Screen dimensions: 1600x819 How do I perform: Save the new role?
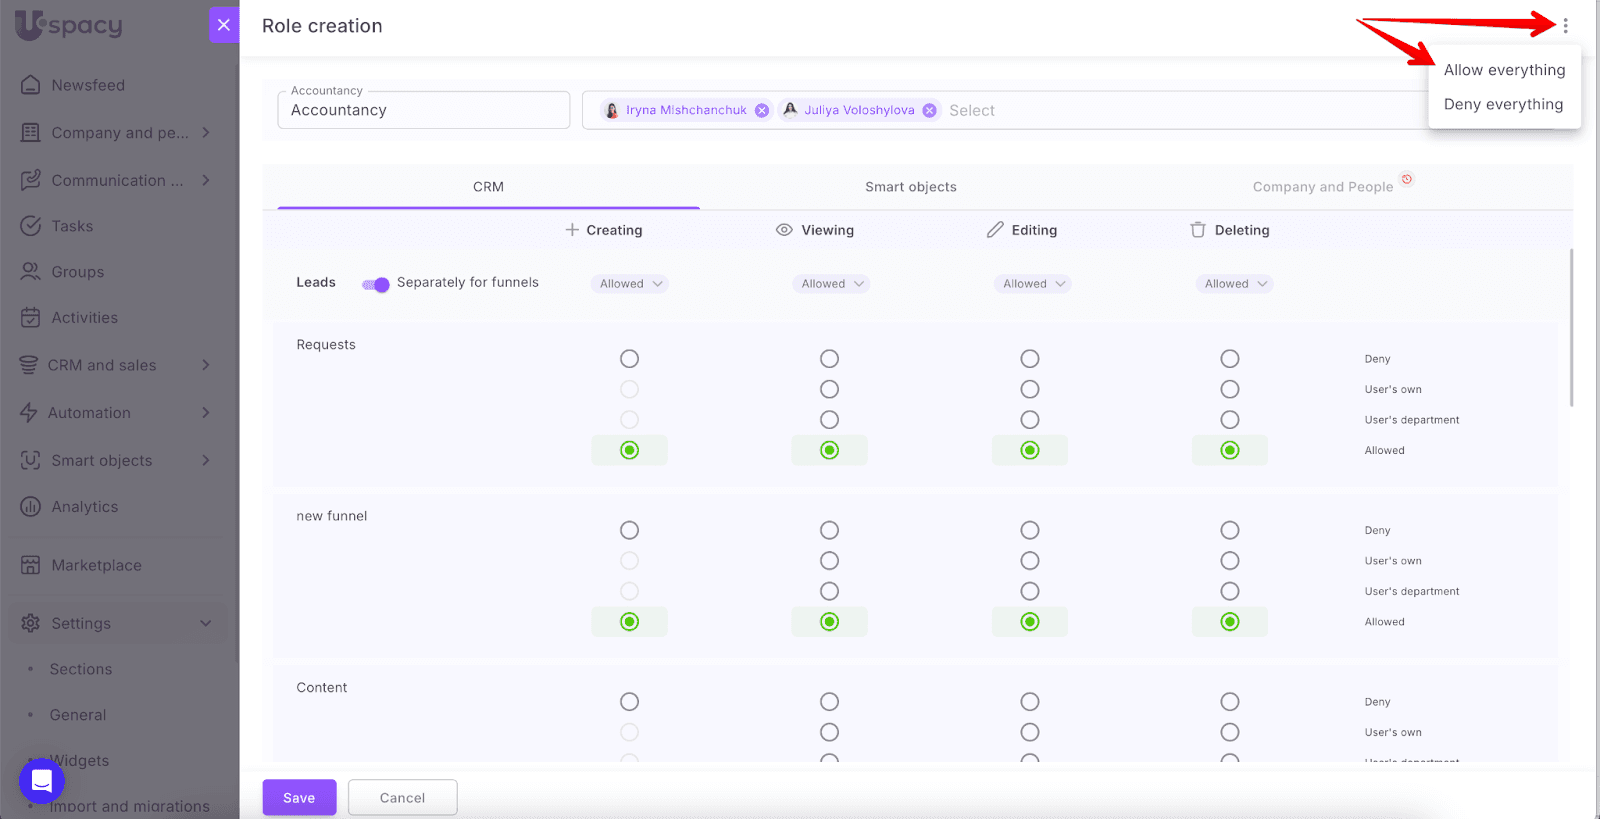[299, 798]
